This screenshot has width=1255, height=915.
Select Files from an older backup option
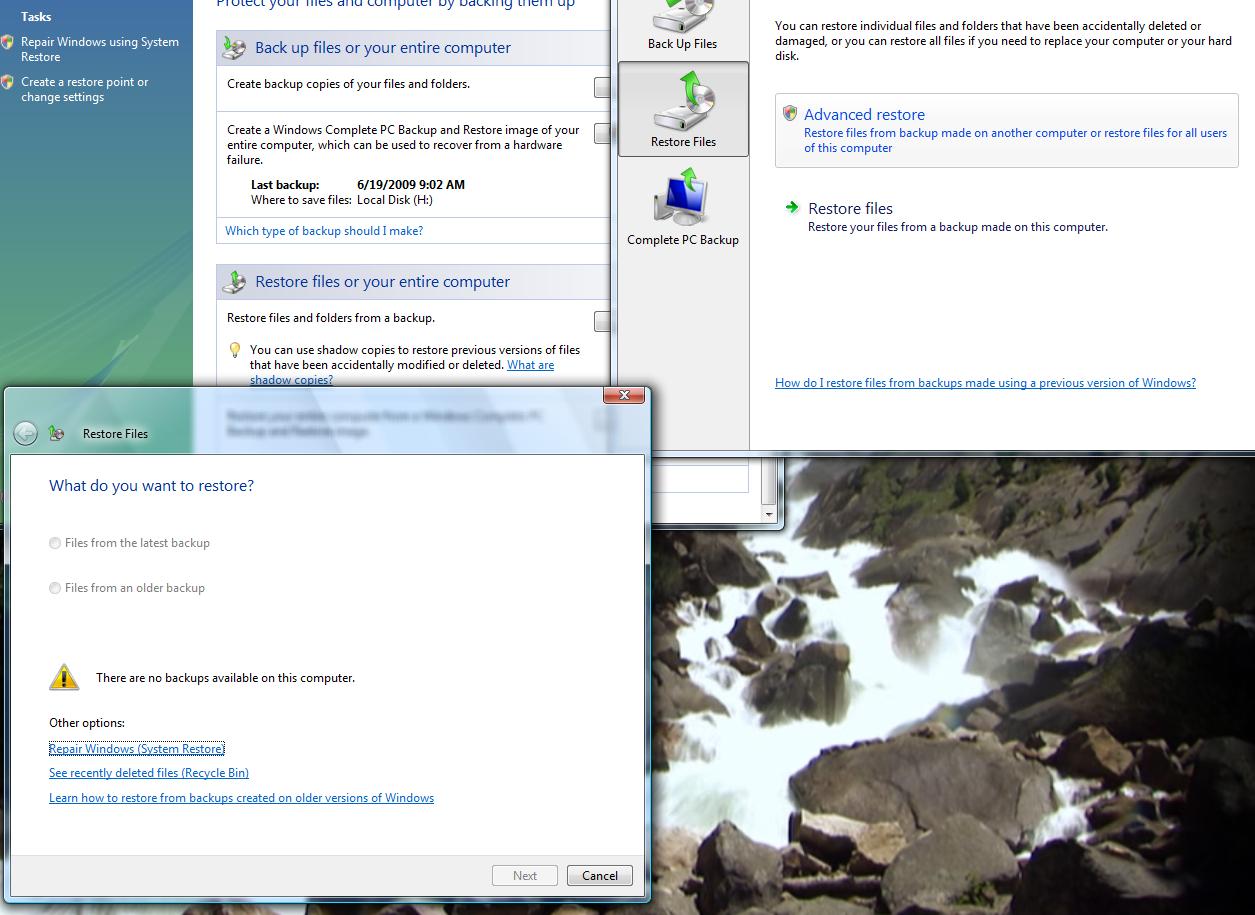127,588
